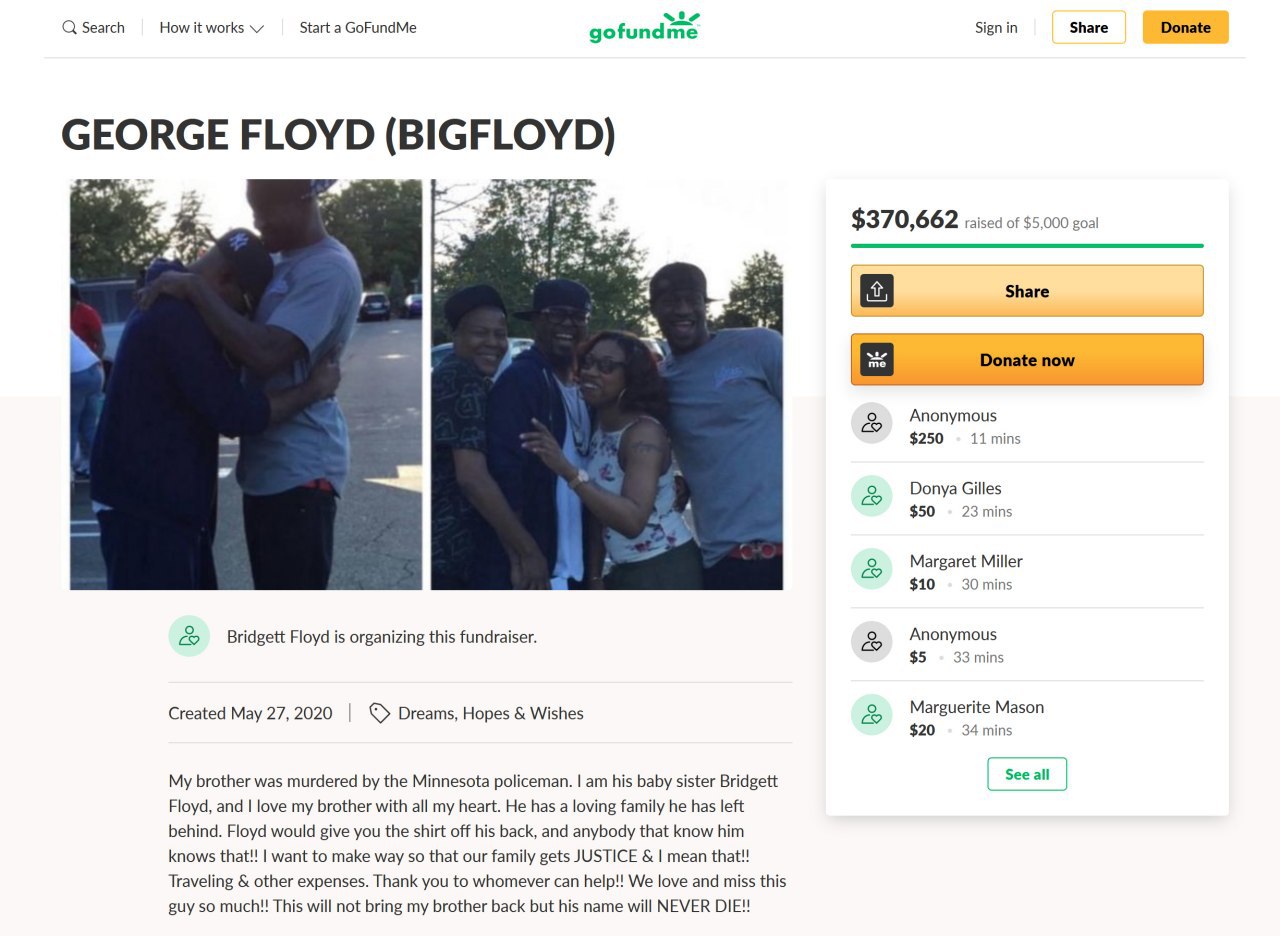Click Sign in at the top
Viewport: 1280px width, 936px height.
click(x=996, y=28)
